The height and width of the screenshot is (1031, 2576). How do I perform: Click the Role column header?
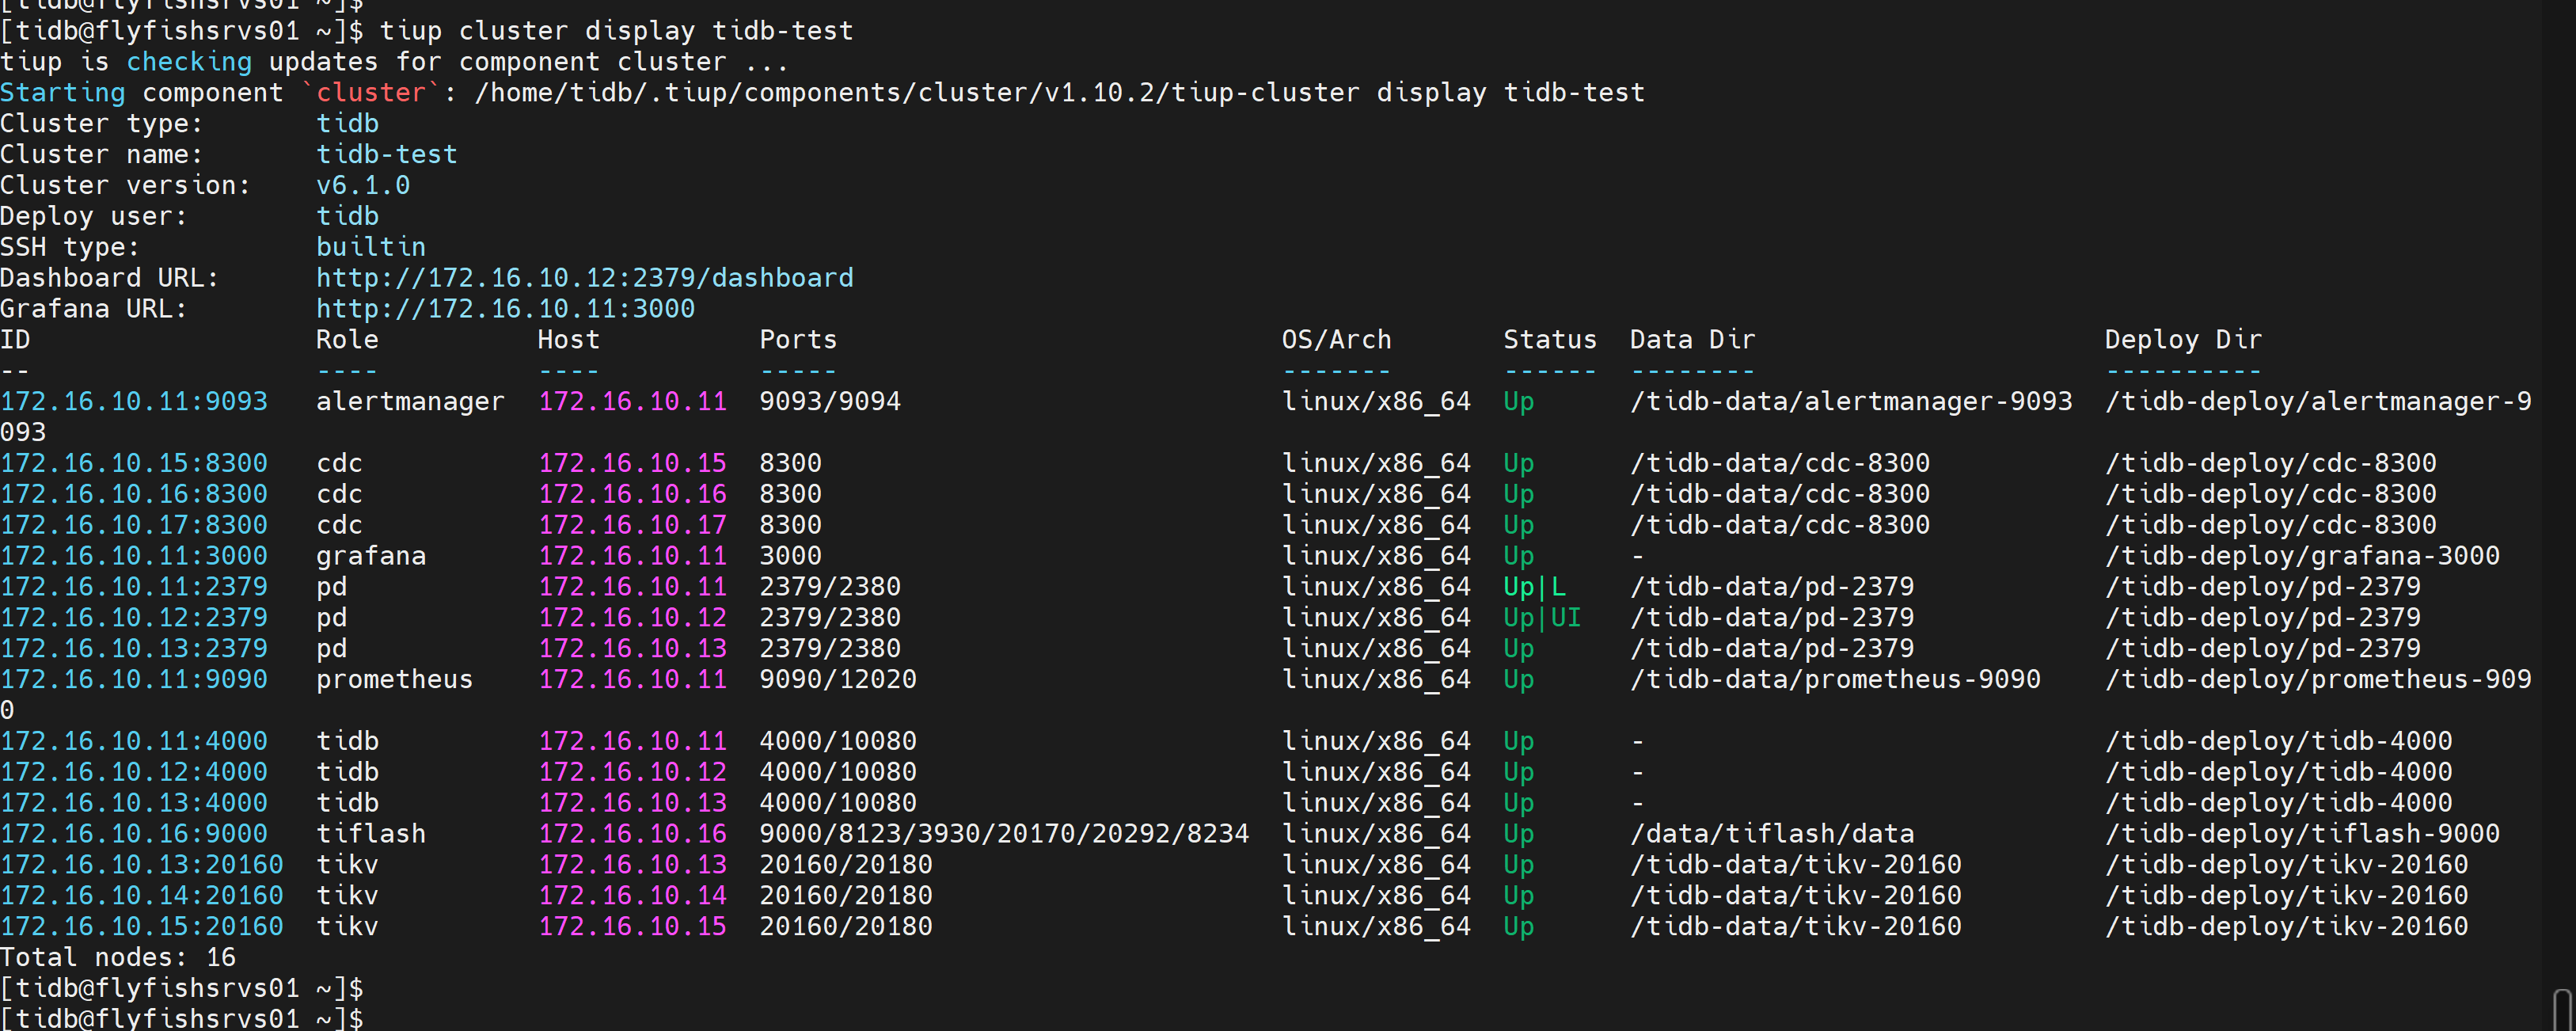[347, 340]
